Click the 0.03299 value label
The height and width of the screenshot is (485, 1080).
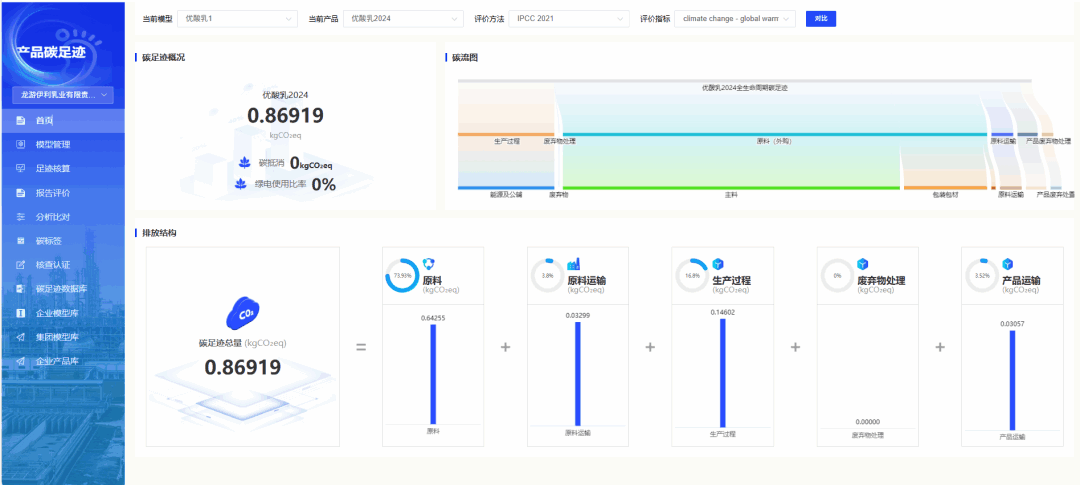pos(578,316)
